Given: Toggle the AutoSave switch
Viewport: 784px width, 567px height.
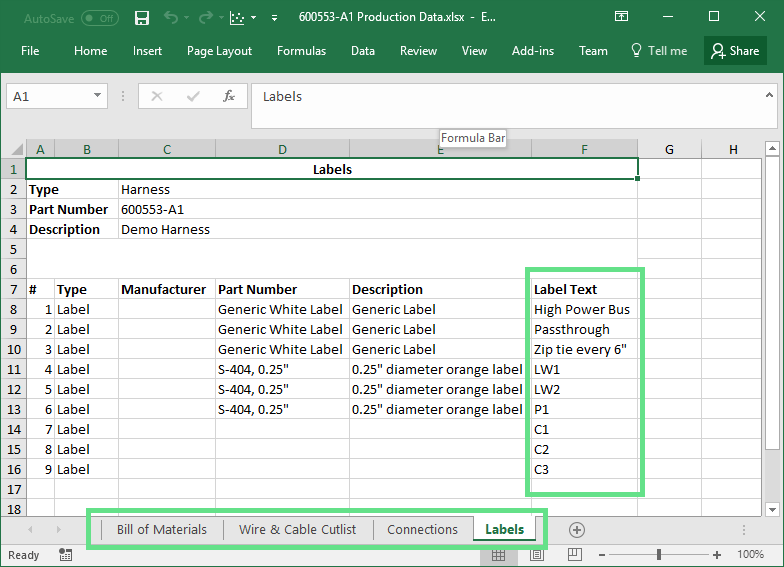Looking at the screenshot, I should 100,18.
